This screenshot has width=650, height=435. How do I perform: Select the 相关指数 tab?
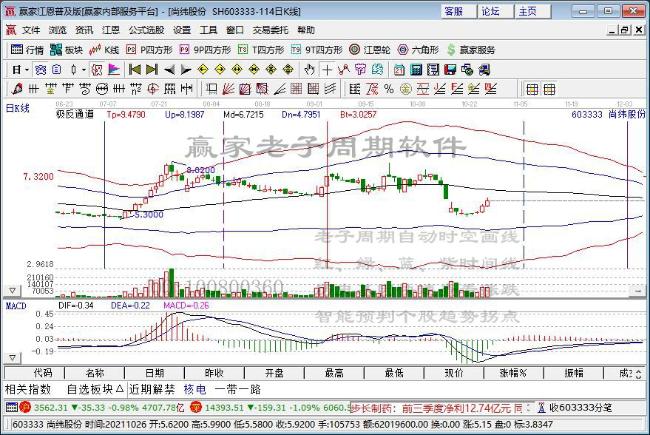[x=28, y=389]
